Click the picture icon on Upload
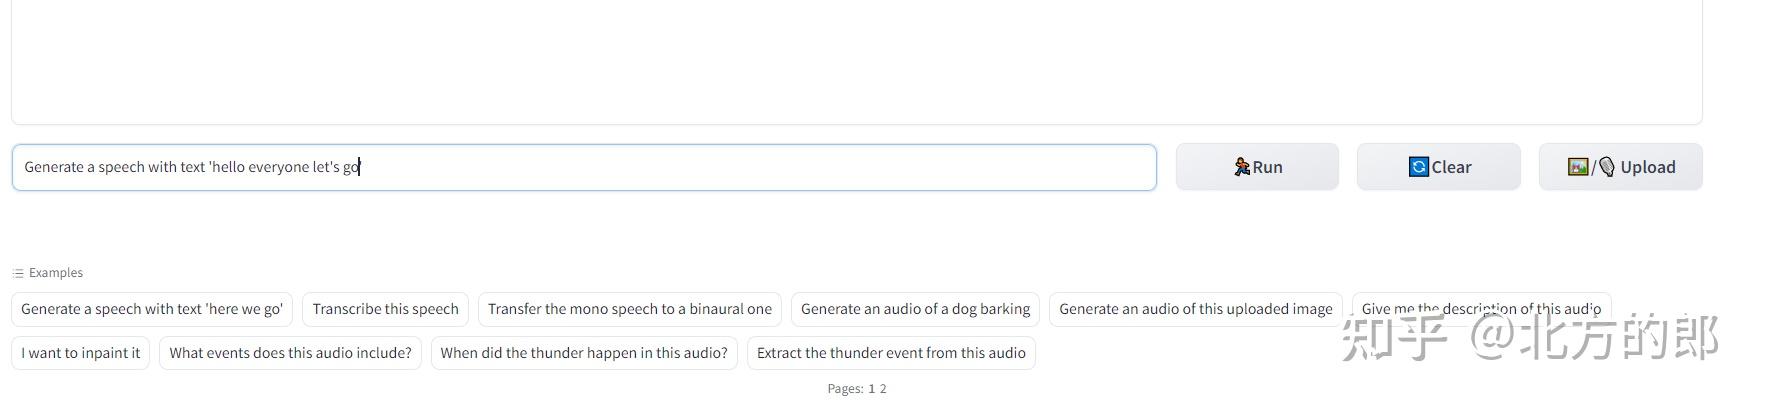This screenshot has height=408, width=1765. (1578, 167)
